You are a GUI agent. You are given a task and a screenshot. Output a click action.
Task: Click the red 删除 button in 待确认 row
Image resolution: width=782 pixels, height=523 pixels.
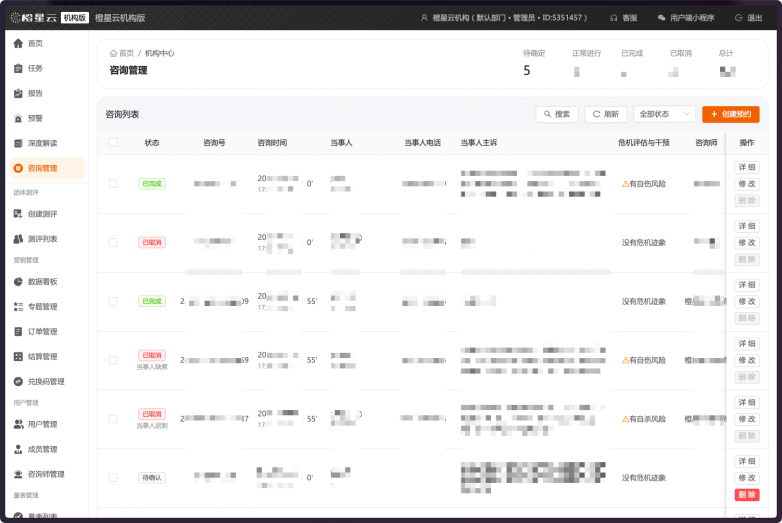[x=747, y=495]
